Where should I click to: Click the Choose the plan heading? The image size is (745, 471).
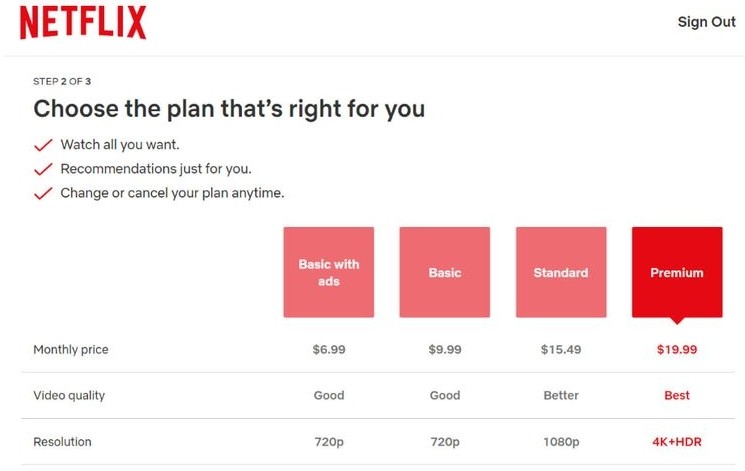click(229, 109)
